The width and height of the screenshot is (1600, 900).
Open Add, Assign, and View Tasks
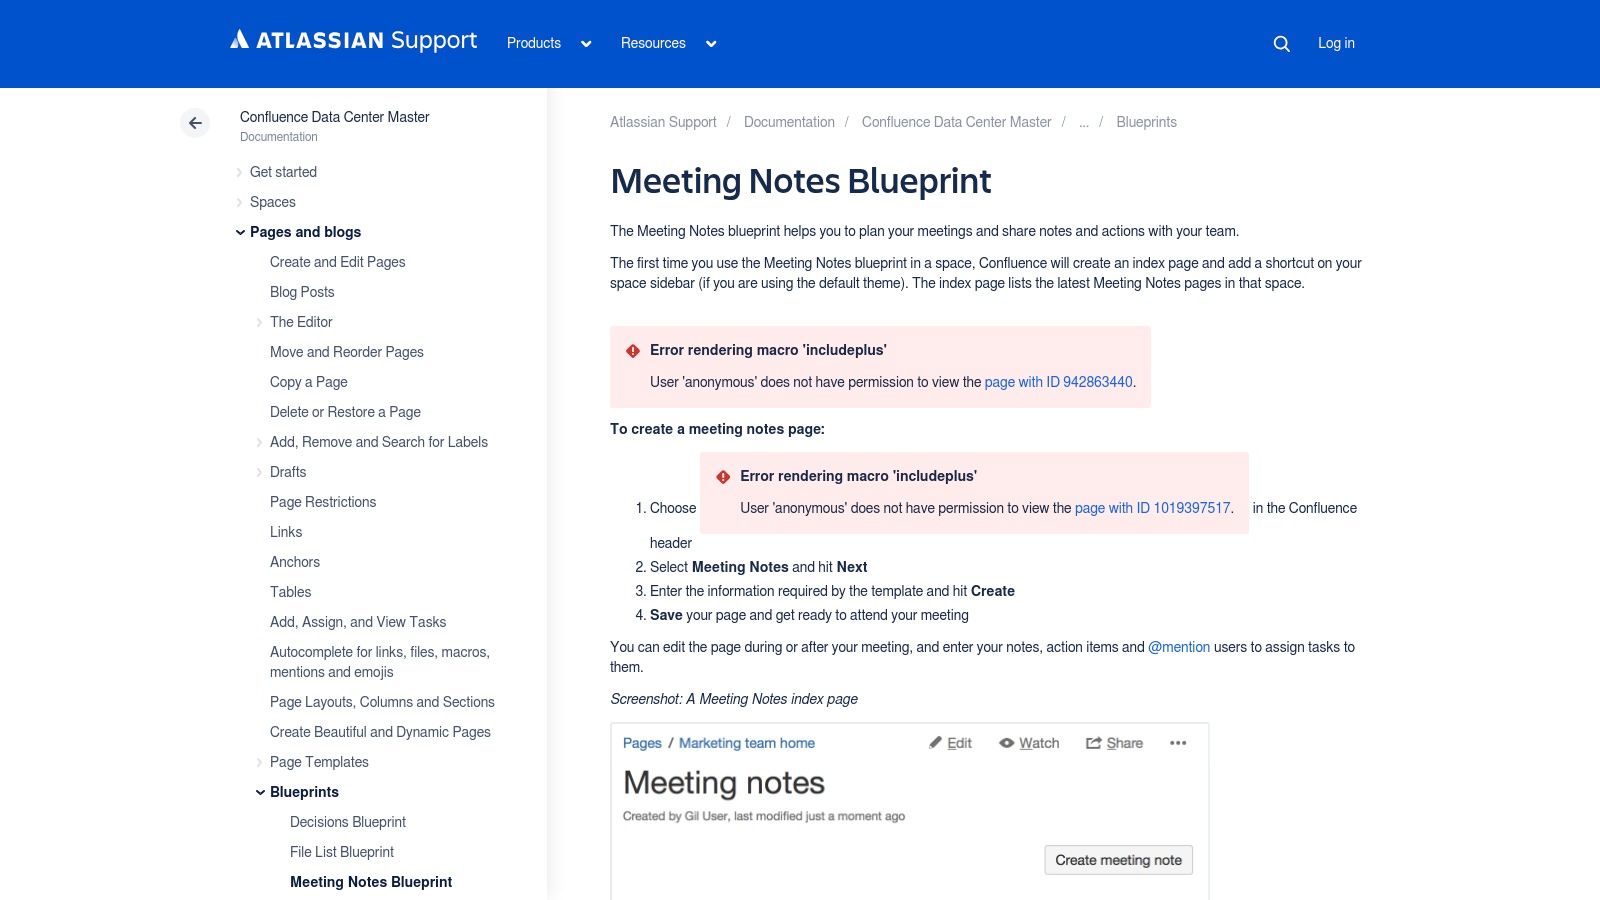[358, 622]
